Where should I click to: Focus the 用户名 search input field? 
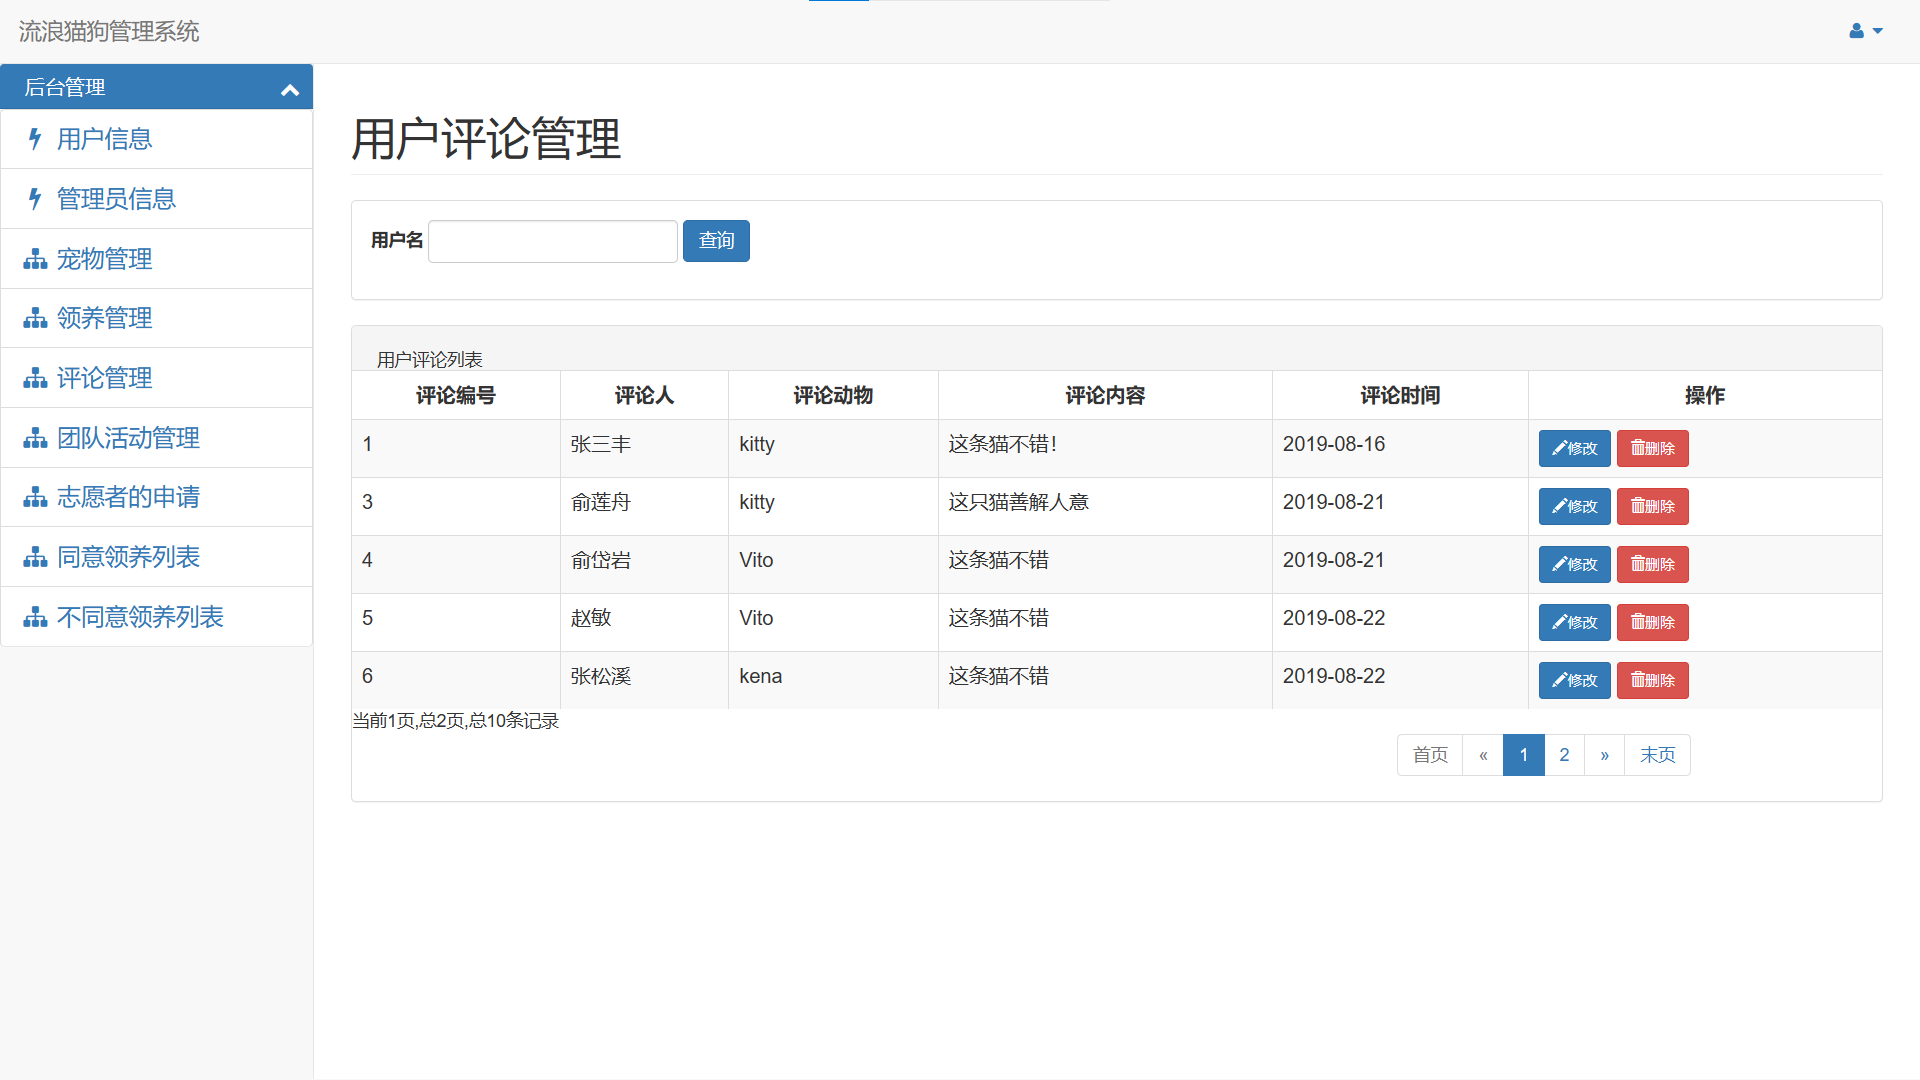point(553,242)
